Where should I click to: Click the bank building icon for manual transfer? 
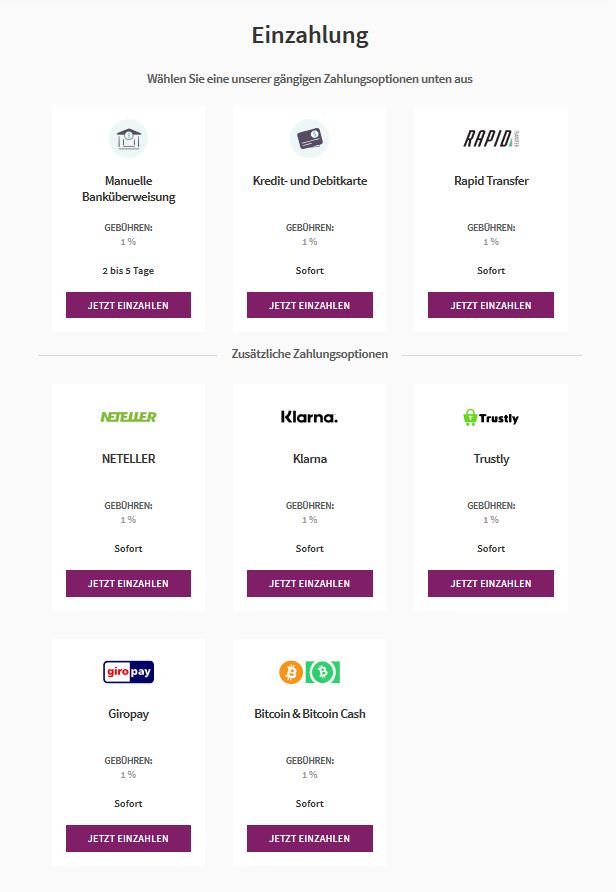129,138
